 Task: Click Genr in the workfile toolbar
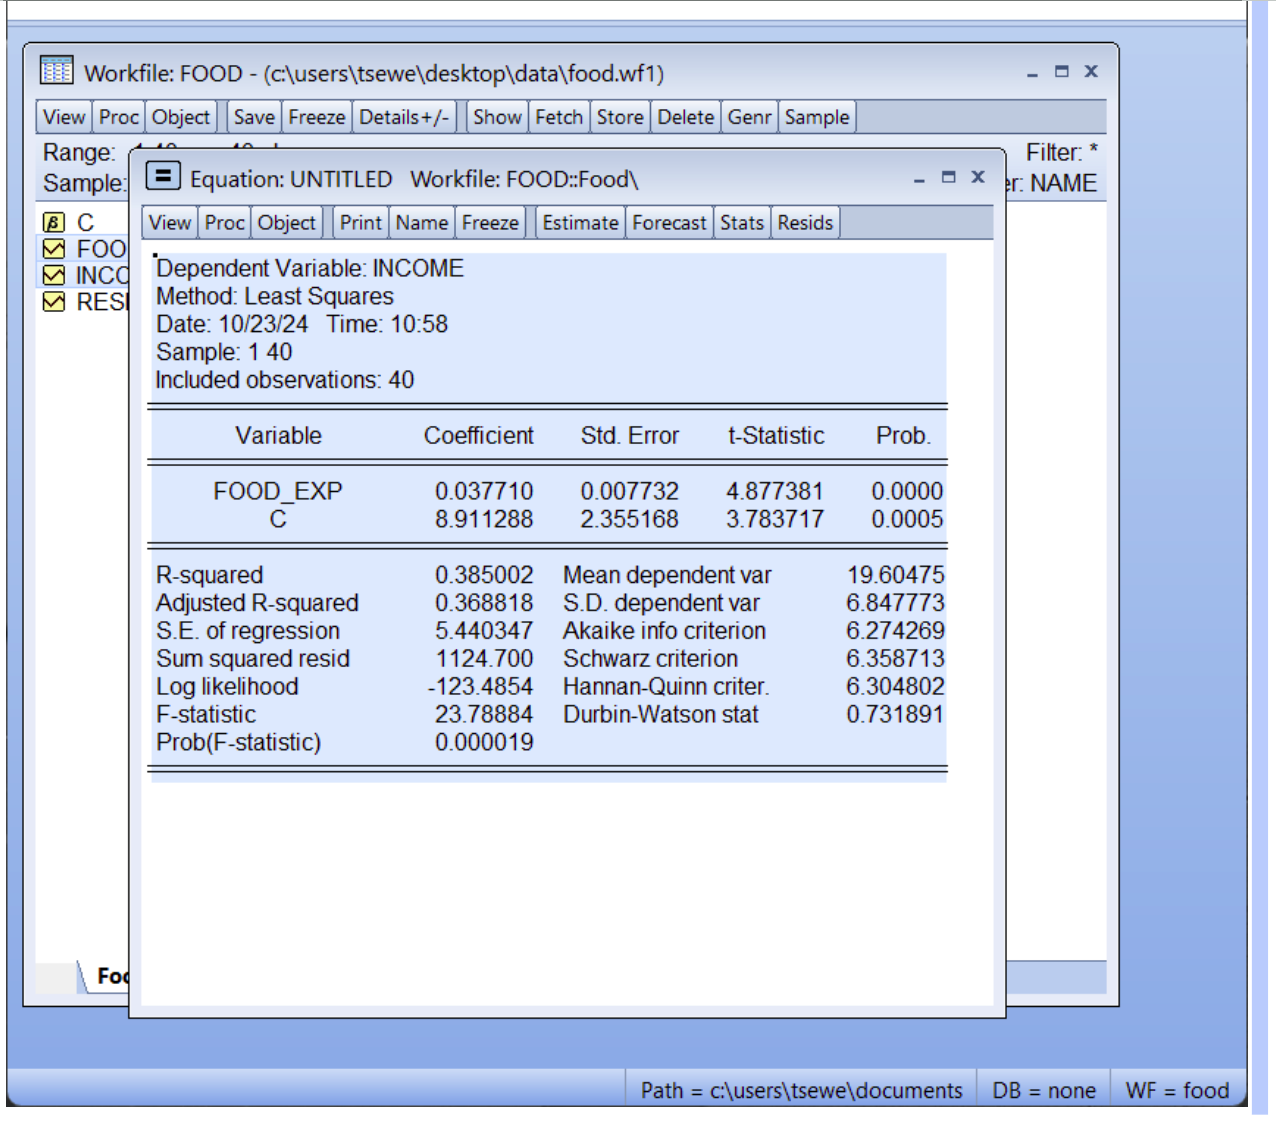749,117
